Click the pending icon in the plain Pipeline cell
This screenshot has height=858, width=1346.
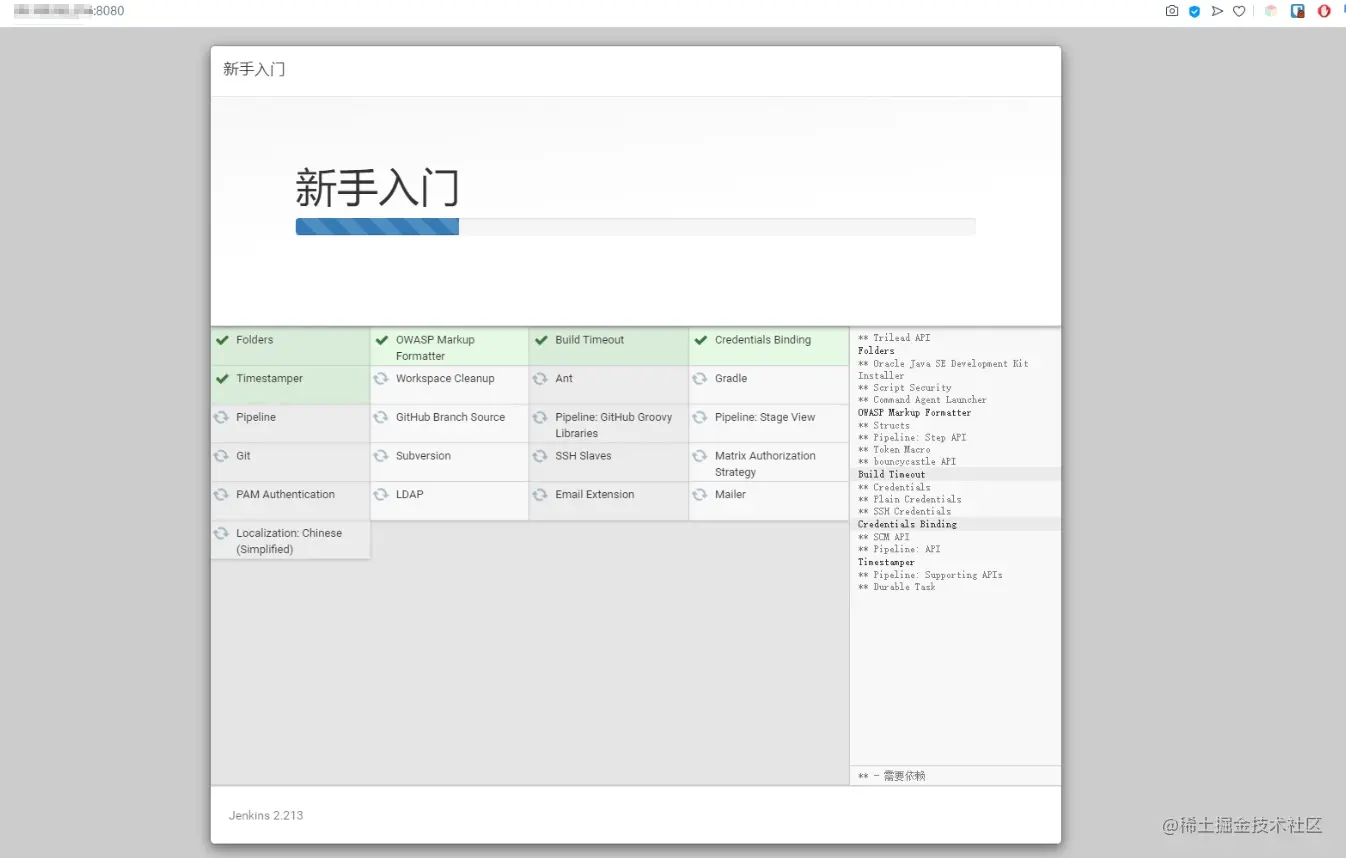coord(221,418)
